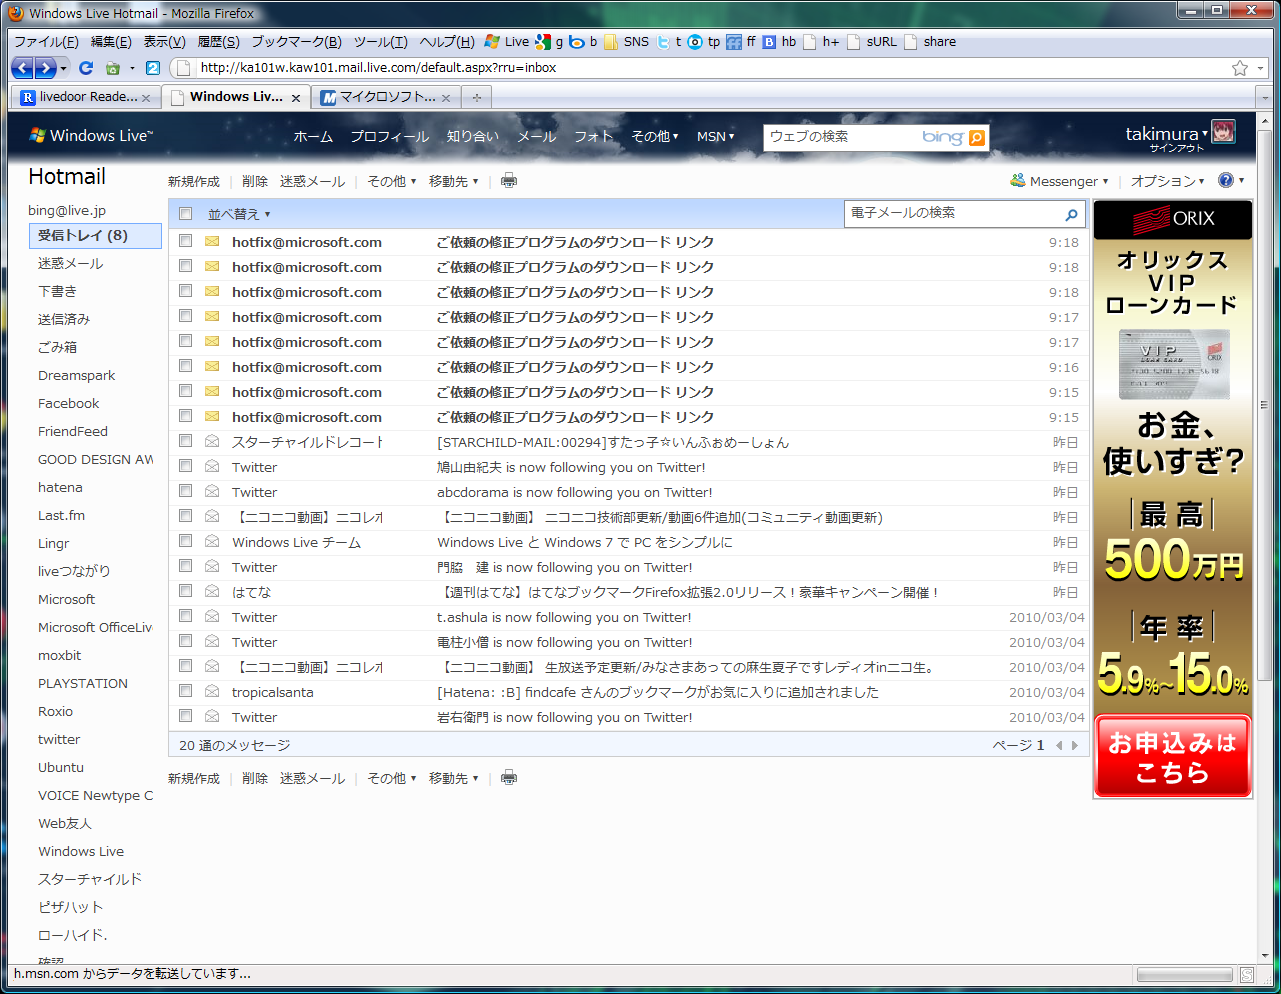1281x994 pixels.
Task: Open the Twitter 't' bookmark
Action: (669, 42)
